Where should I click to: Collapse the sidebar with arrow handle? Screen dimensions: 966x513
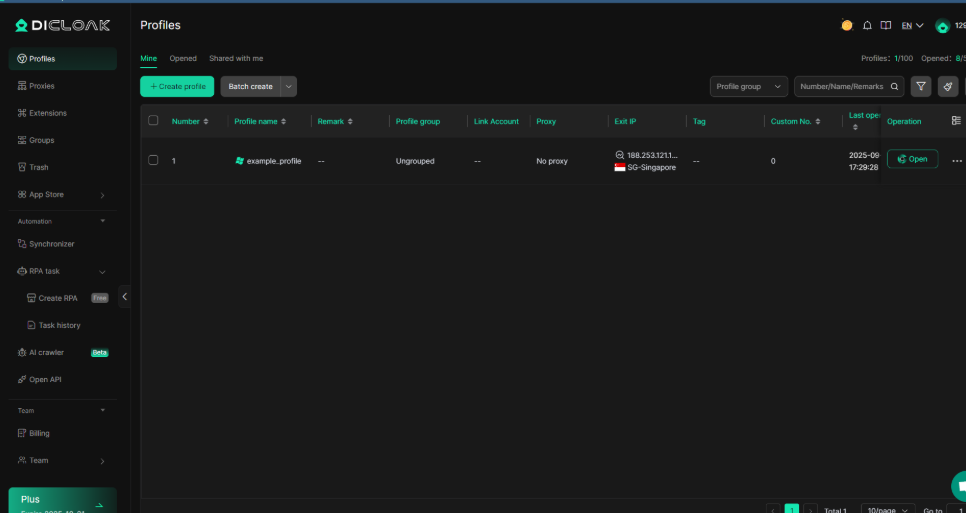coord(124,297)
